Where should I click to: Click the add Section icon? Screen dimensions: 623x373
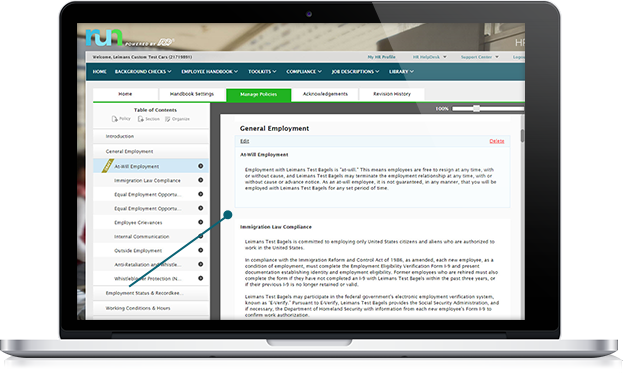click(x=140, y=119)
